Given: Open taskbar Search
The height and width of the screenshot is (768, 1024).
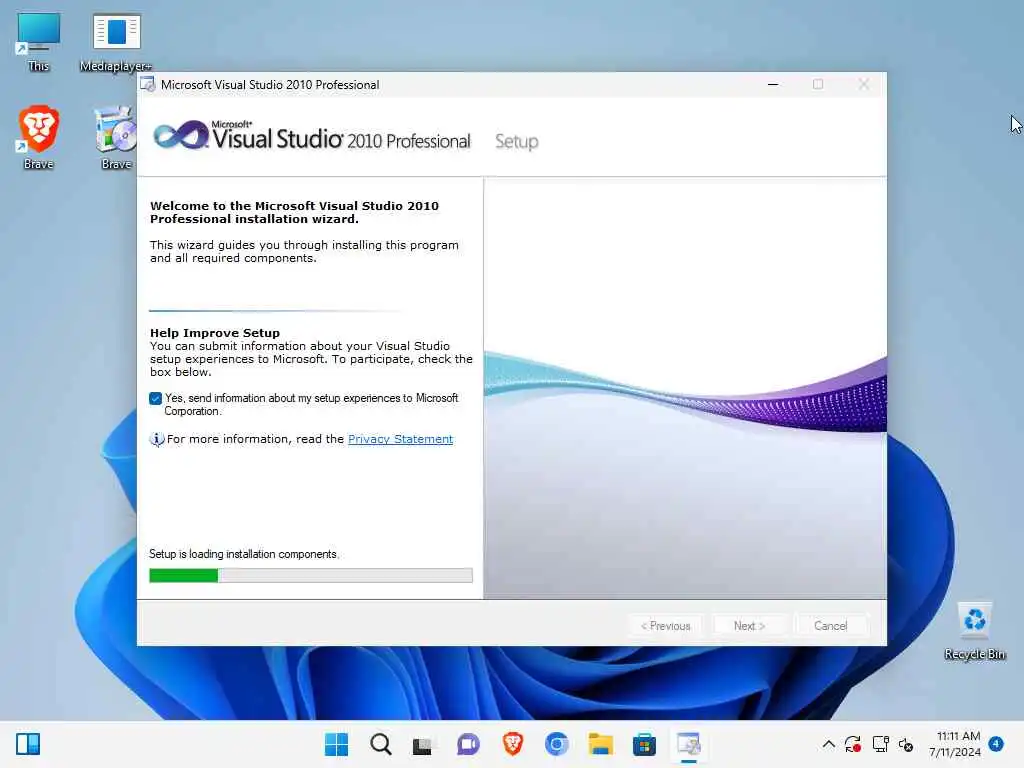Looking at the screenshot, I should pyautogui.click(x=381, y=744).
